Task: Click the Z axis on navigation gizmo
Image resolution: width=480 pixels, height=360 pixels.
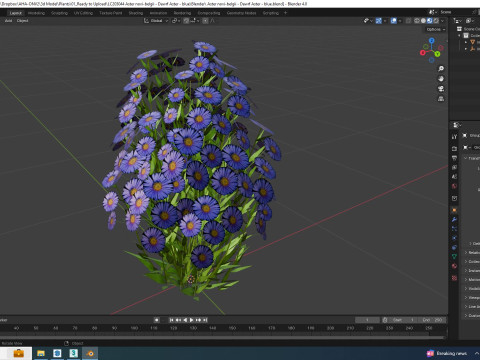Action: 432,40
